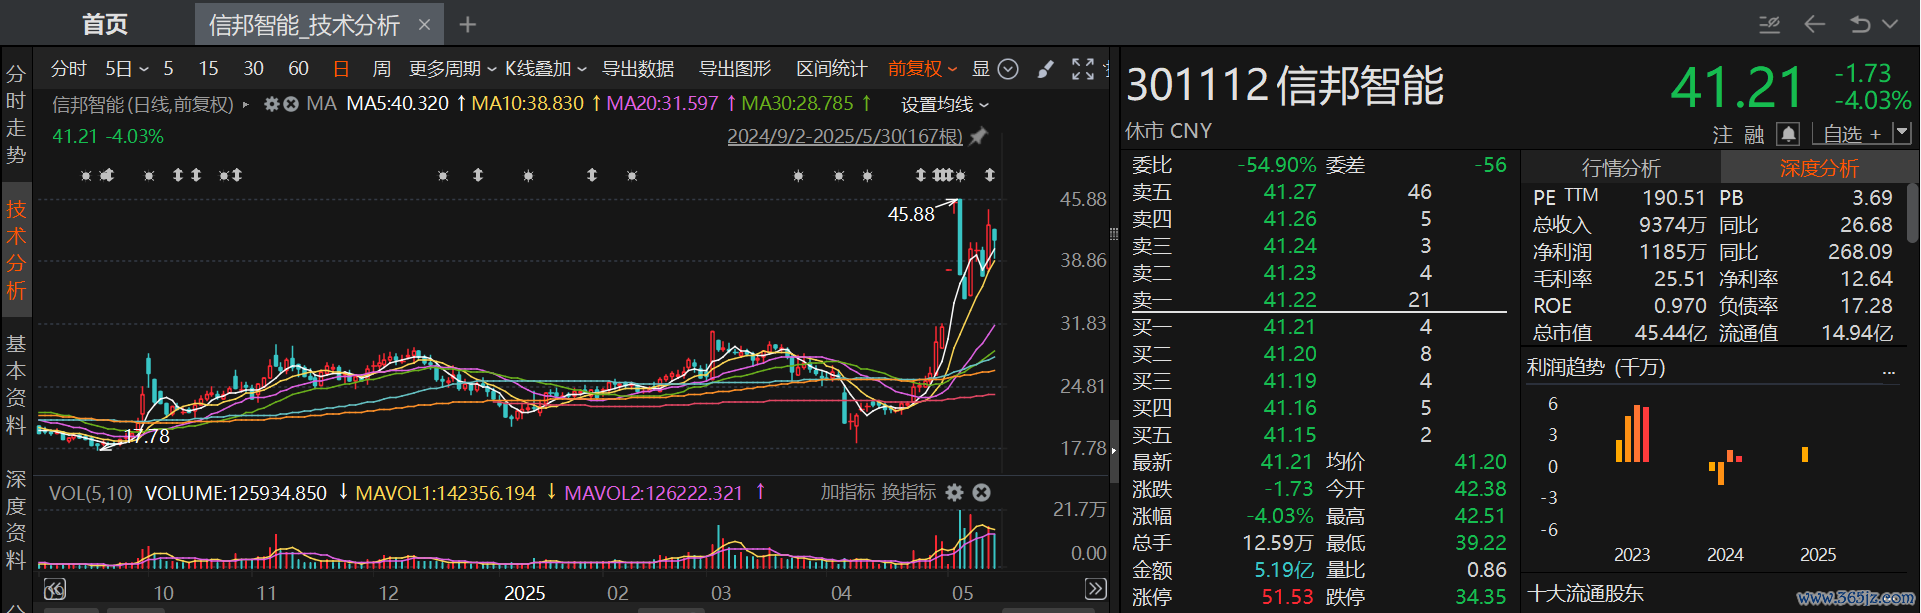Viewport: 1921px width, 613px height.
Task: Remove MA indicator with X icon
Action: click(x=291, y=104)
